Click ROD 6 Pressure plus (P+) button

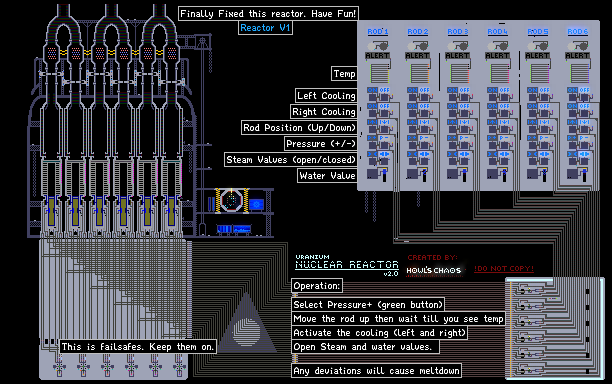coord(572,138)
